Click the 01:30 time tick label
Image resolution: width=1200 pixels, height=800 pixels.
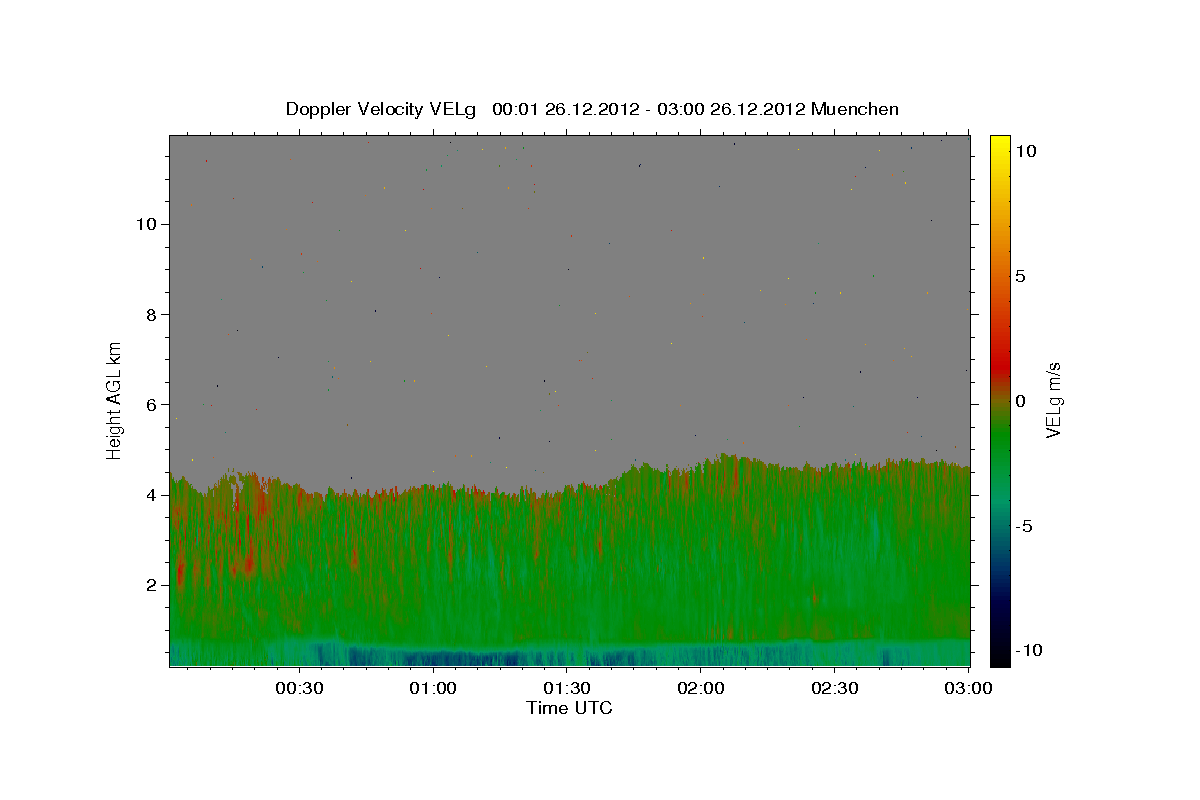(x=567, y=689)
